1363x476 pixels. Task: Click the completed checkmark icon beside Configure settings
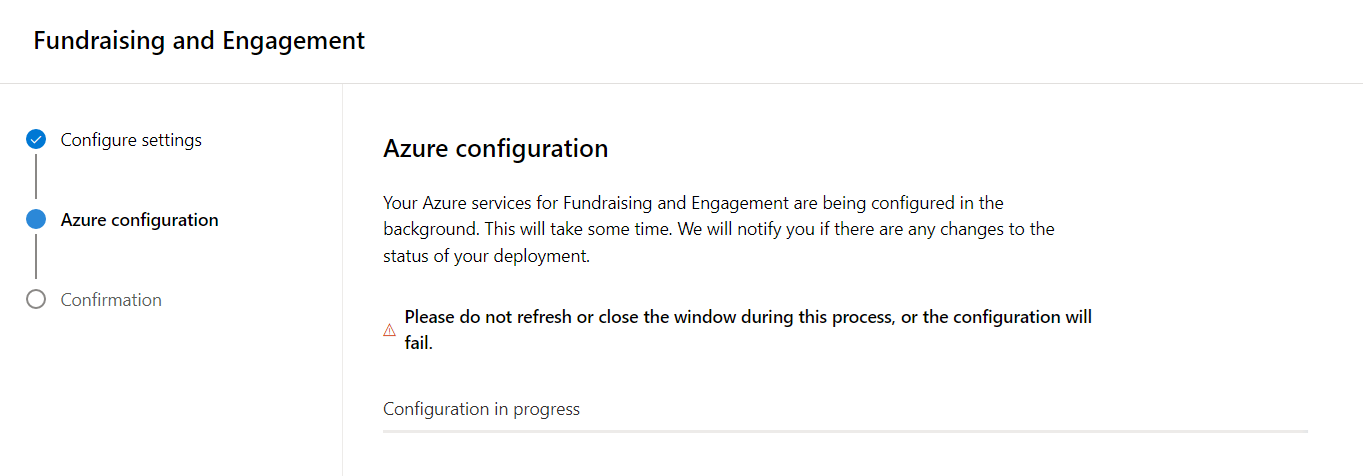tap(36, 140)
